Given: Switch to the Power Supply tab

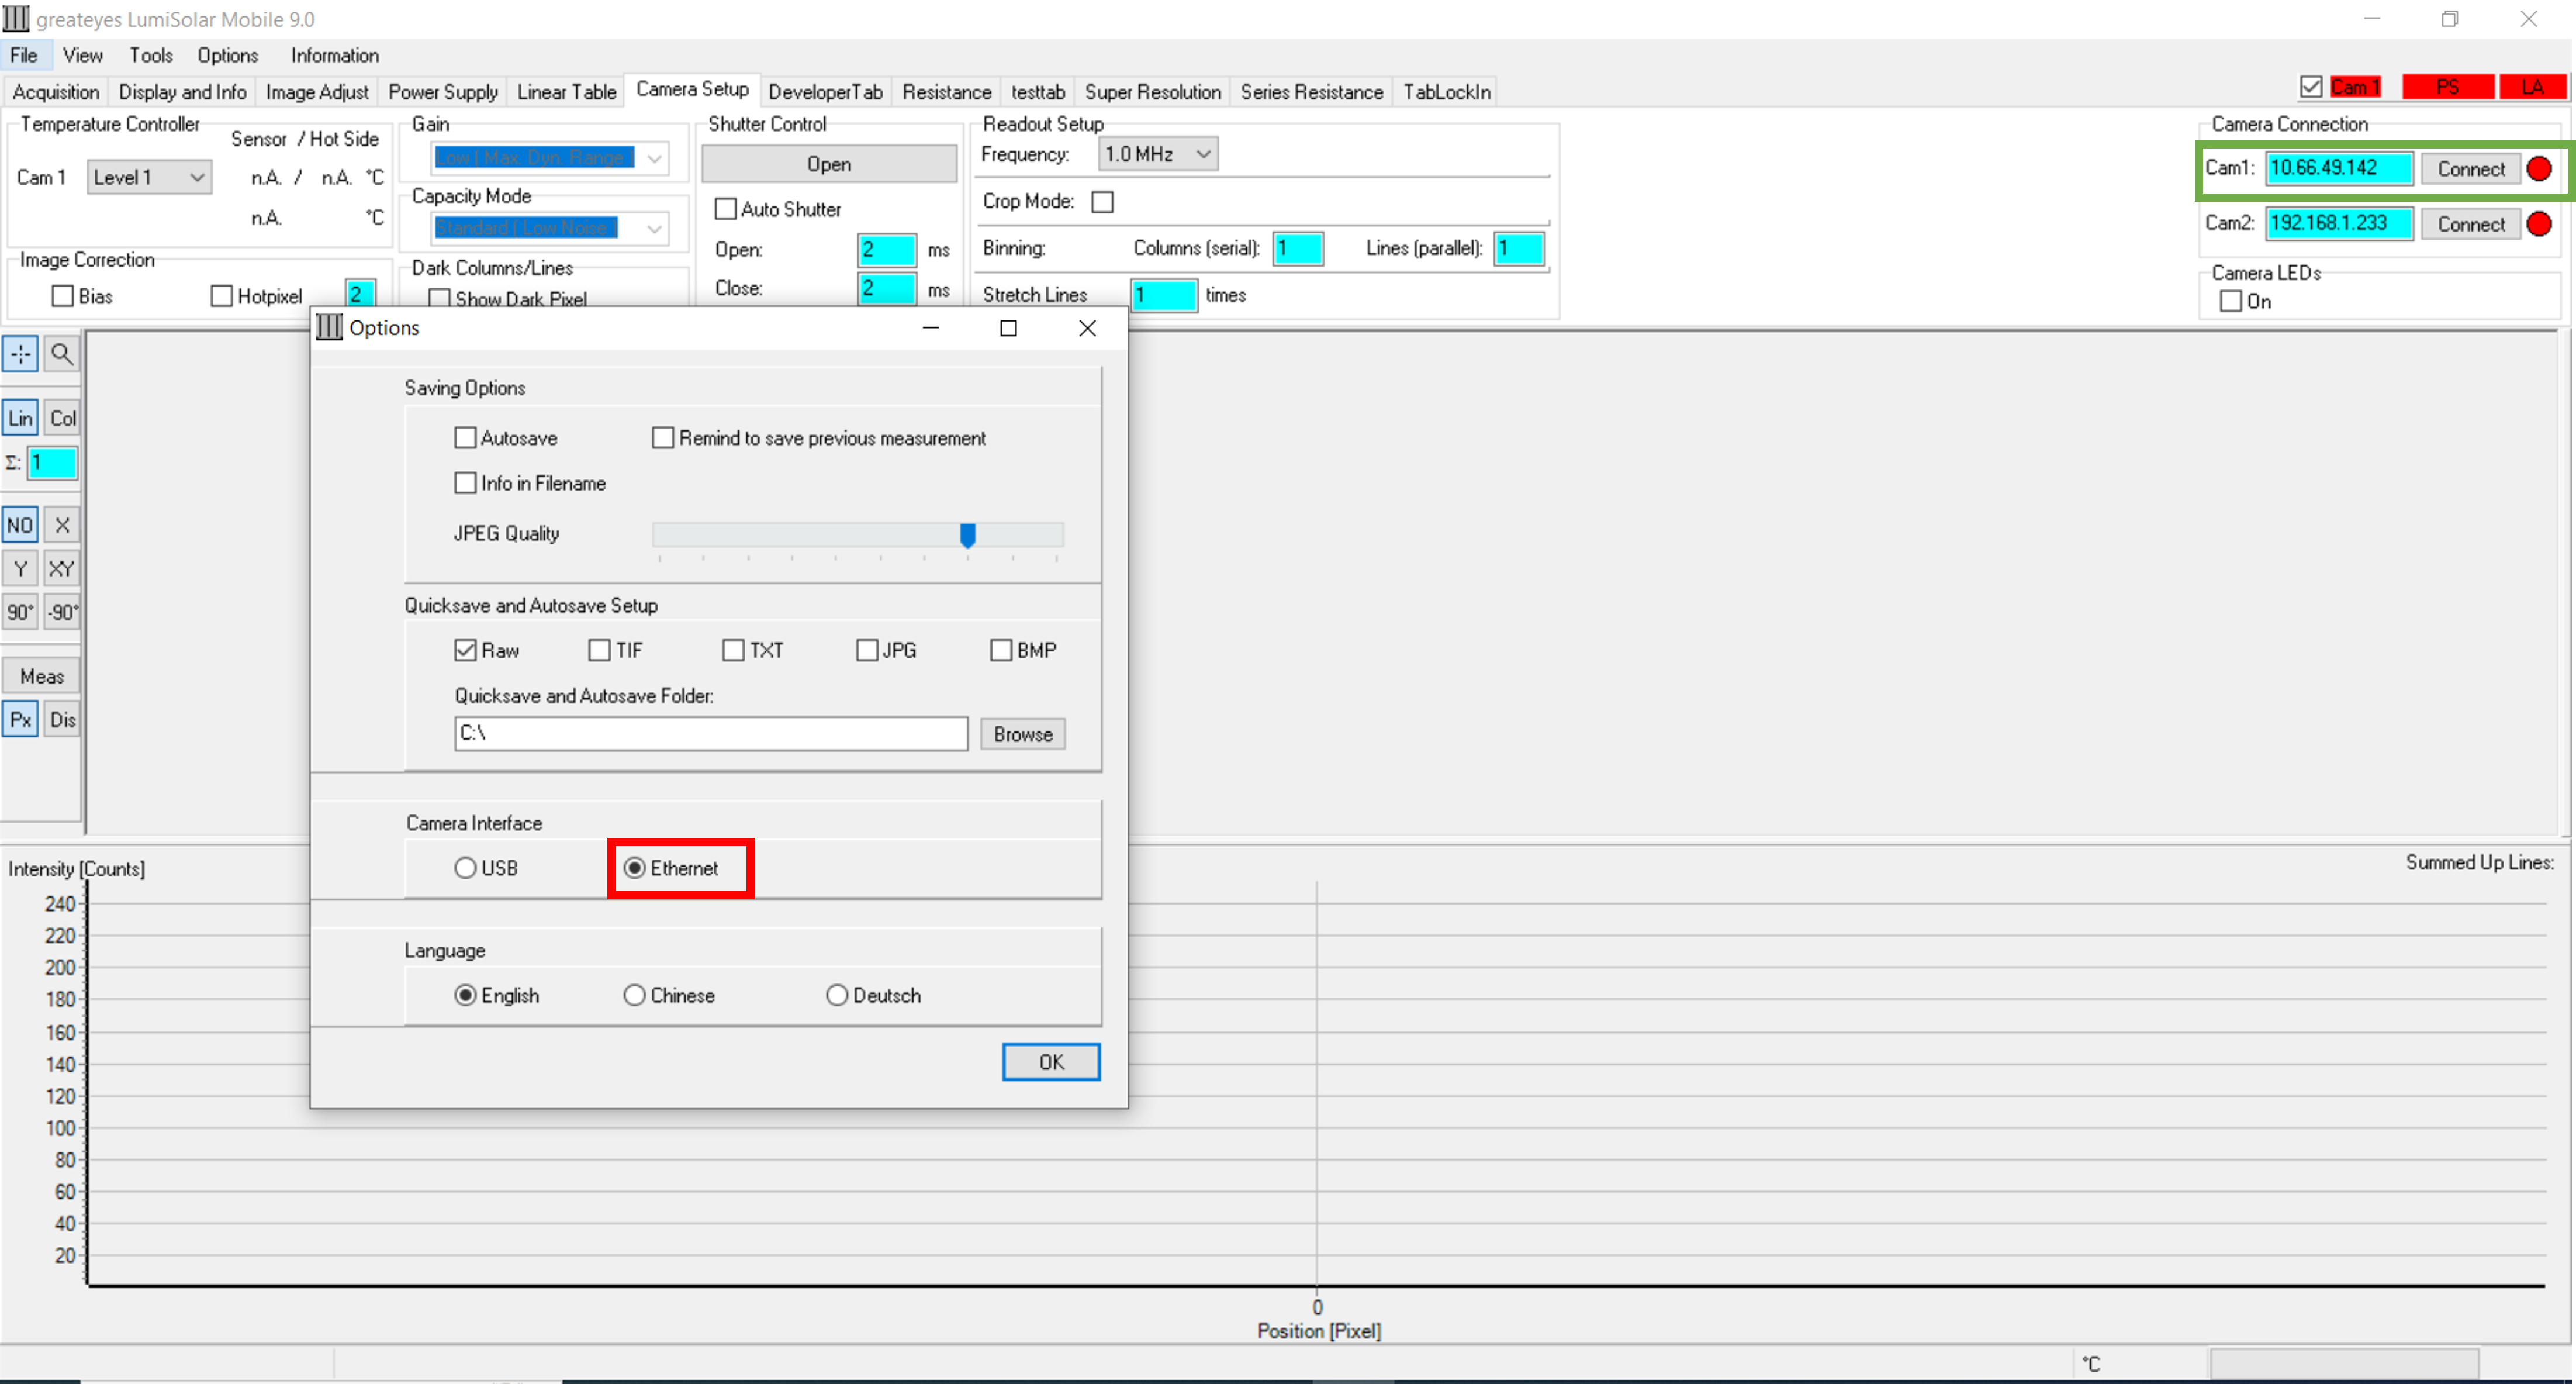Looking at the screenshot, I should [x=443, y=92].
